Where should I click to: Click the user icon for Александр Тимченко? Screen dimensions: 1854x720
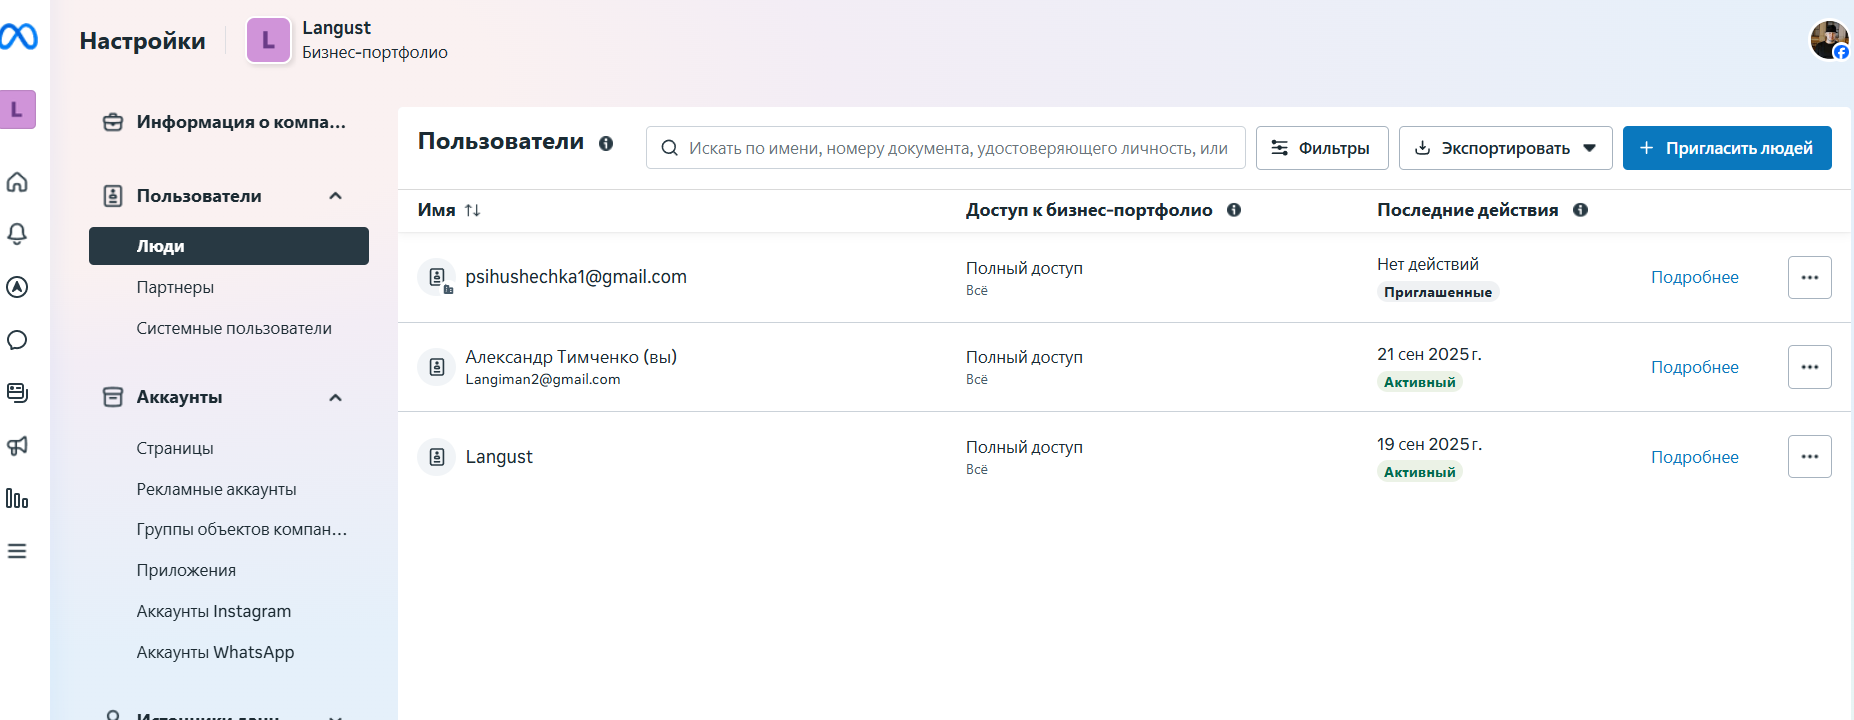pyautogui.click(x=437, y=367)
